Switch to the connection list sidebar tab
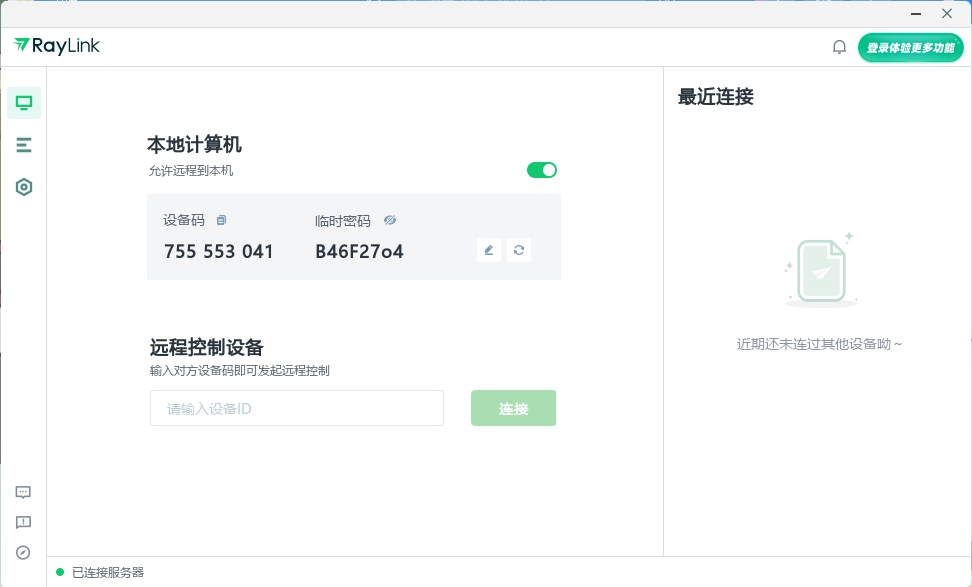972x587 pixels. click(x=23, y=145)
